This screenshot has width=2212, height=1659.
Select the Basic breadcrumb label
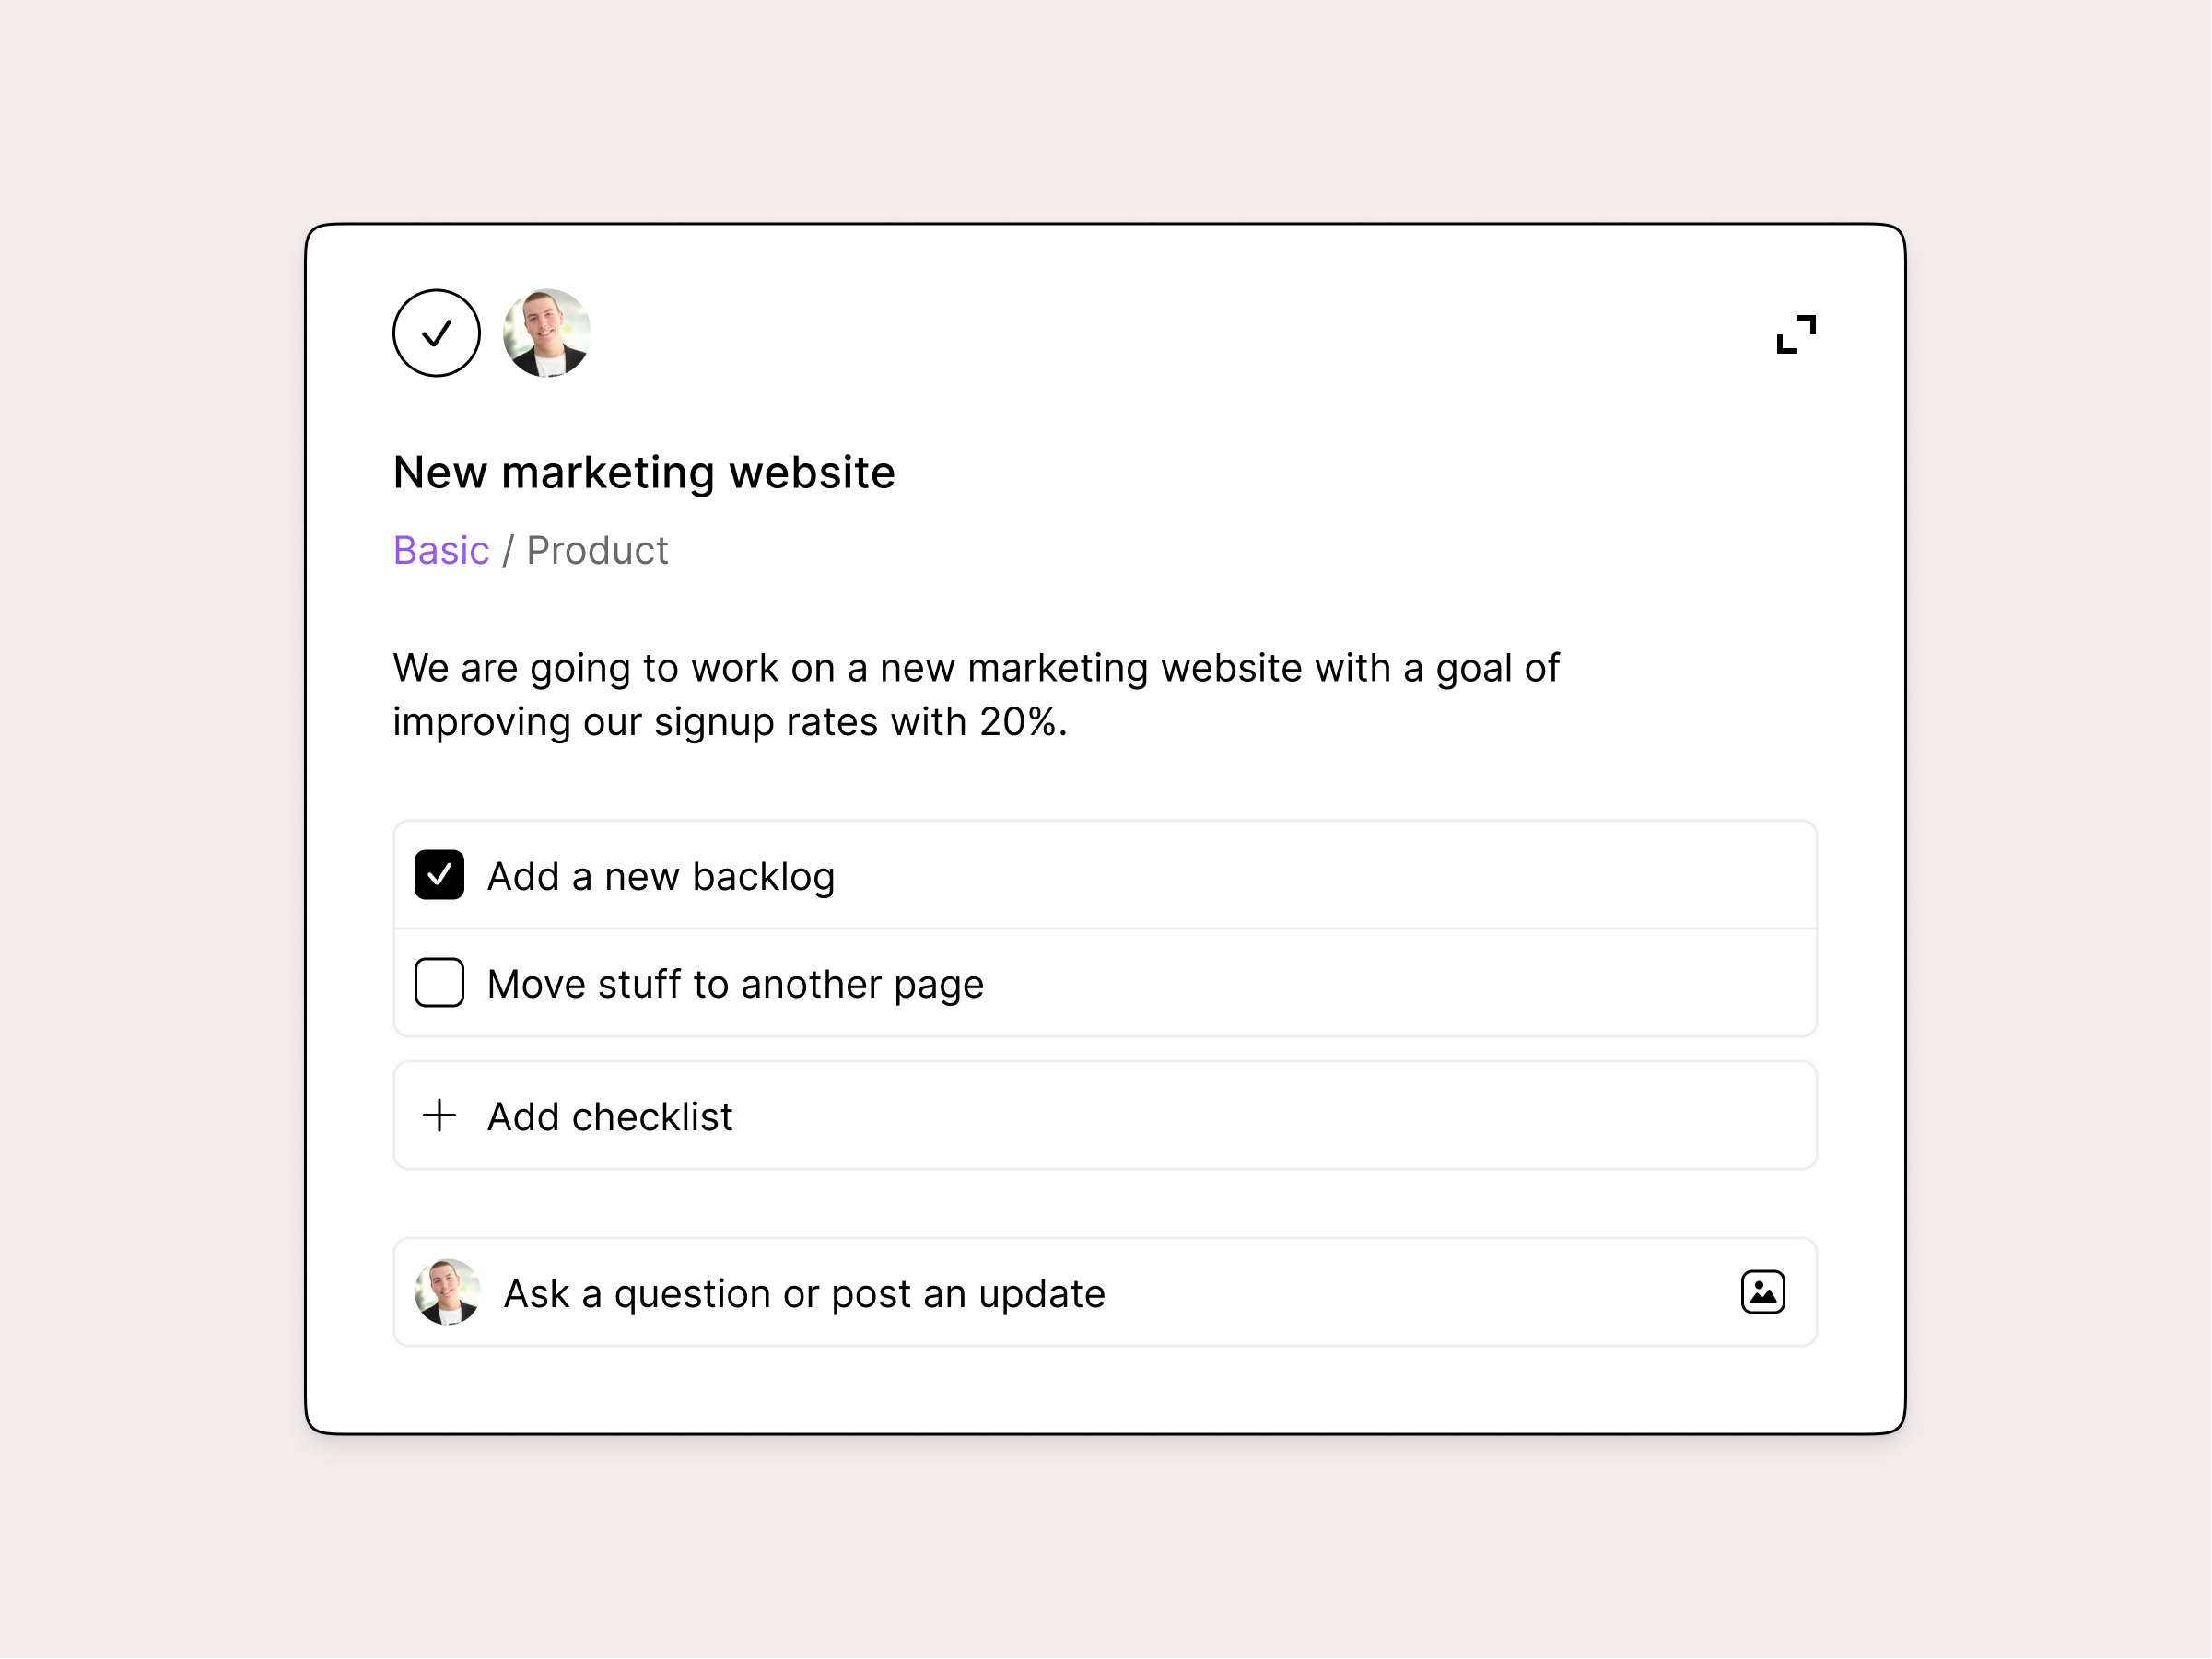(441, 550)
